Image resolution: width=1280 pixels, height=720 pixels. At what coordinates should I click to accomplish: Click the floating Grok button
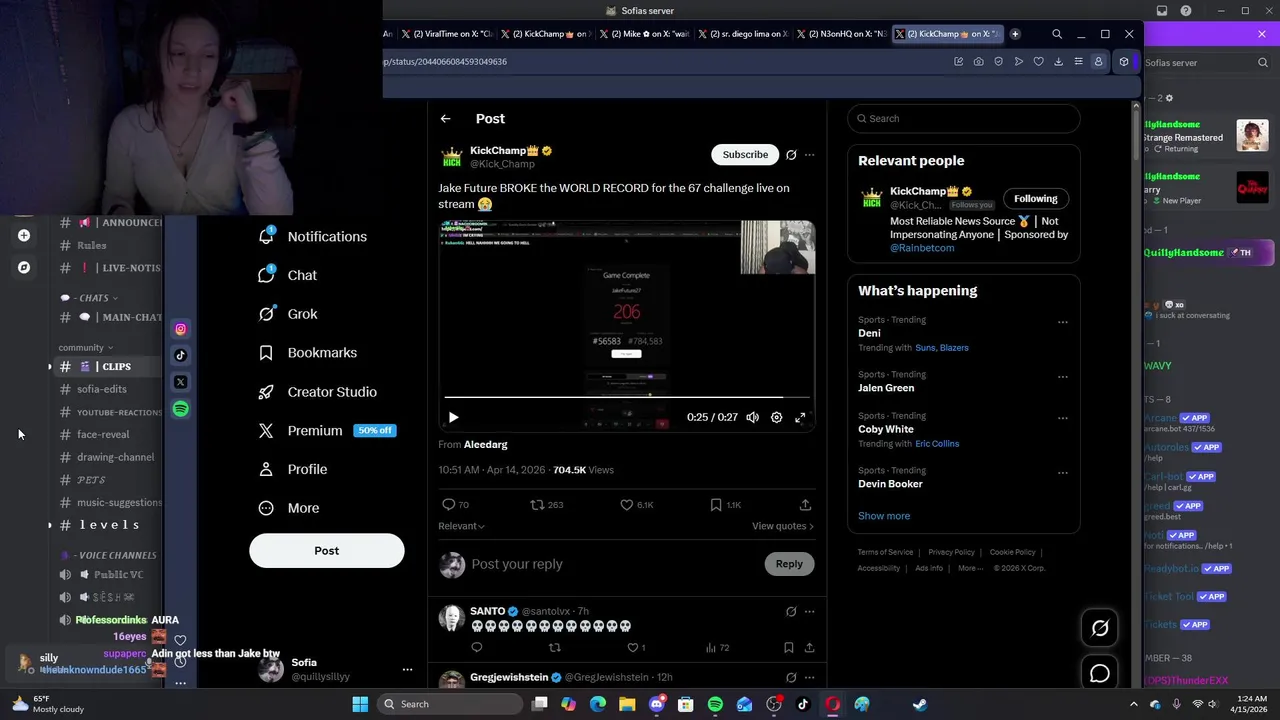(1100, 628)
